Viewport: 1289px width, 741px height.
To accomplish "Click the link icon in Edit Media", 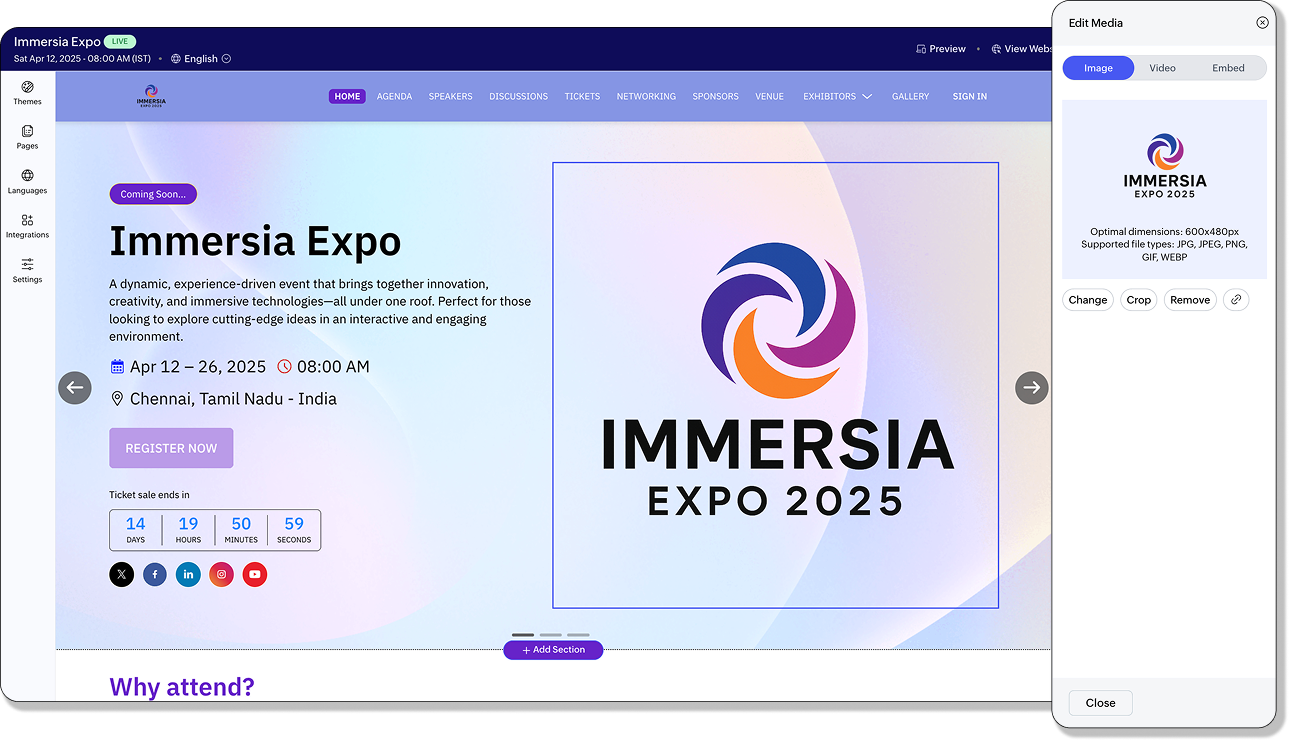I will click(1236, 300).
